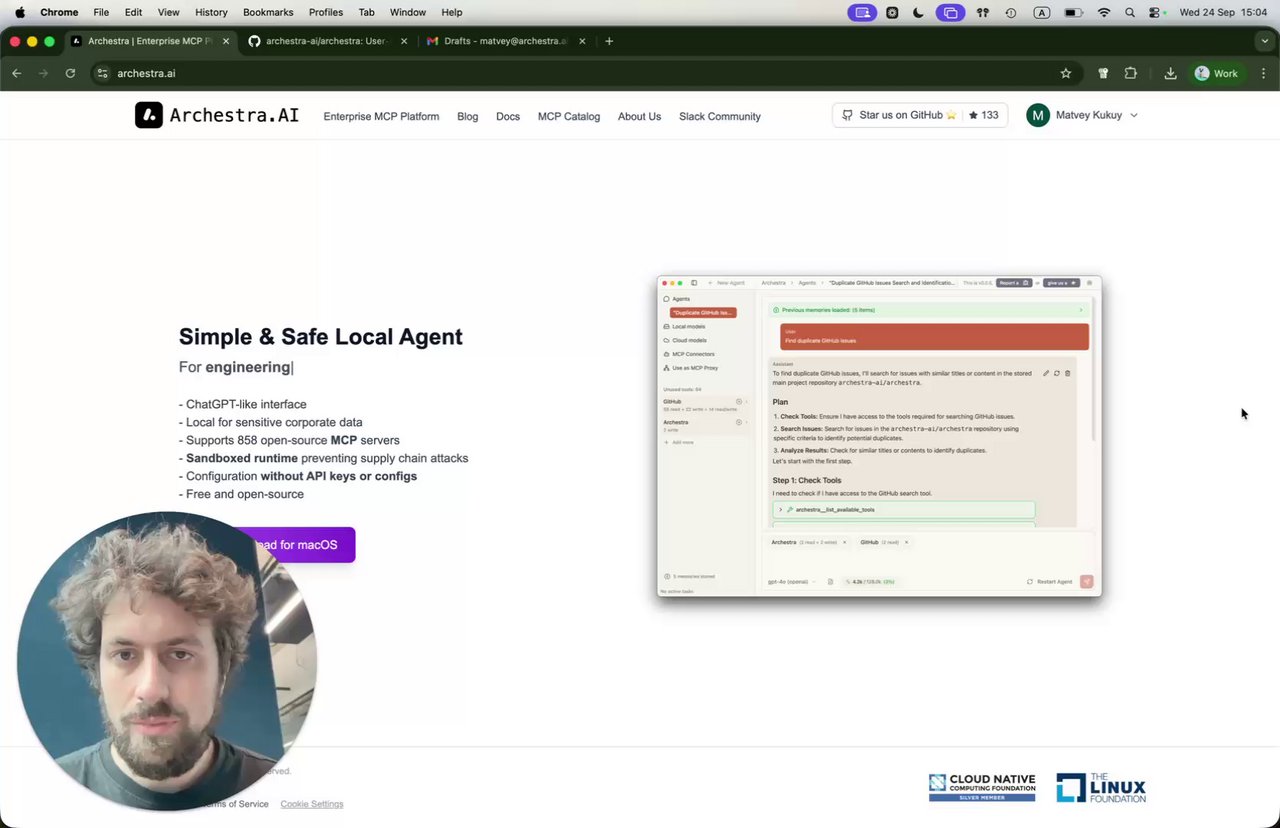
Task: Open Enterprise MCP Platform link
Action: 381,116
